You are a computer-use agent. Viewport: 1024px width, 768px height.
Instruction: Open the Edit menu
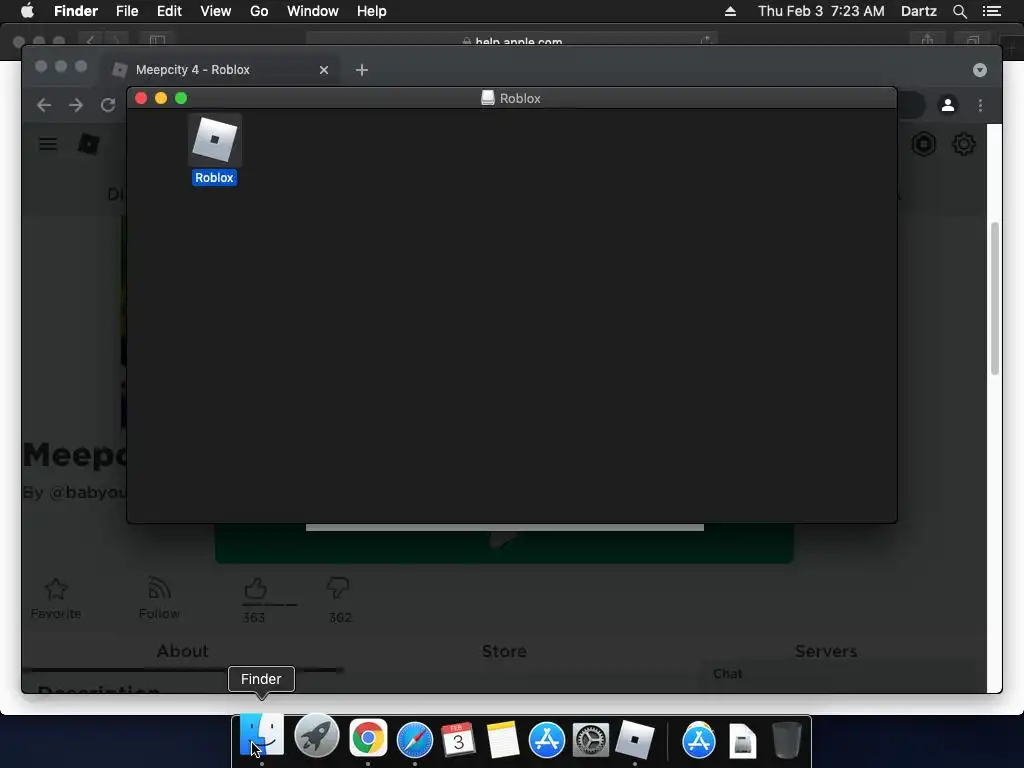pos(169,11)
